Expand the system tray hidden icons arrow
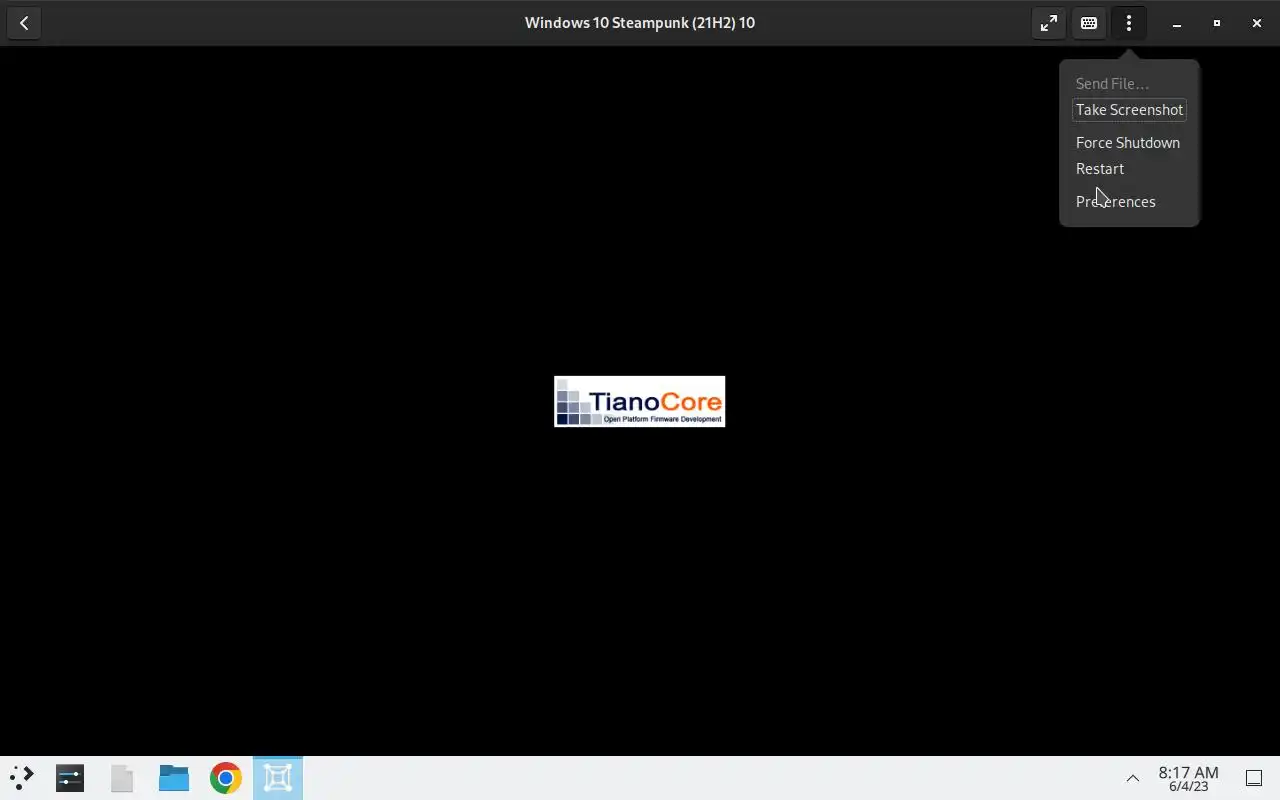 [x=1133, y=778]
